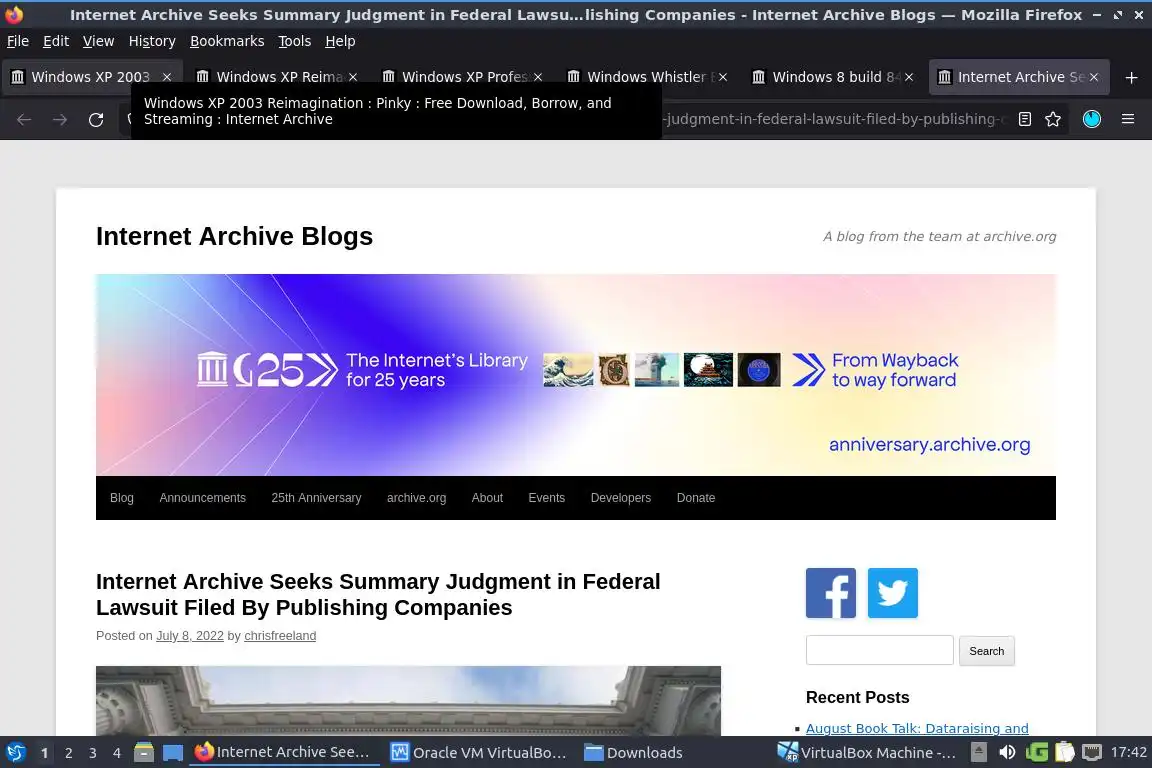Click the blue vinyl record thumbnail in banner
The width and height of the screenshot is (1152, 768).
coord(759,370)
